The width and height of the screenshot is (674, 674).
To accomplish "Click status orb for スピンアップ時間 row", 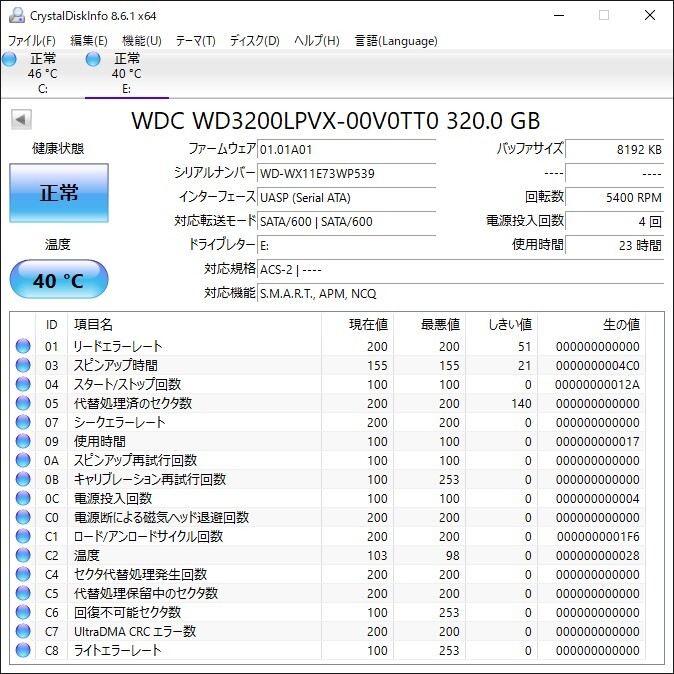I will 23,365.
